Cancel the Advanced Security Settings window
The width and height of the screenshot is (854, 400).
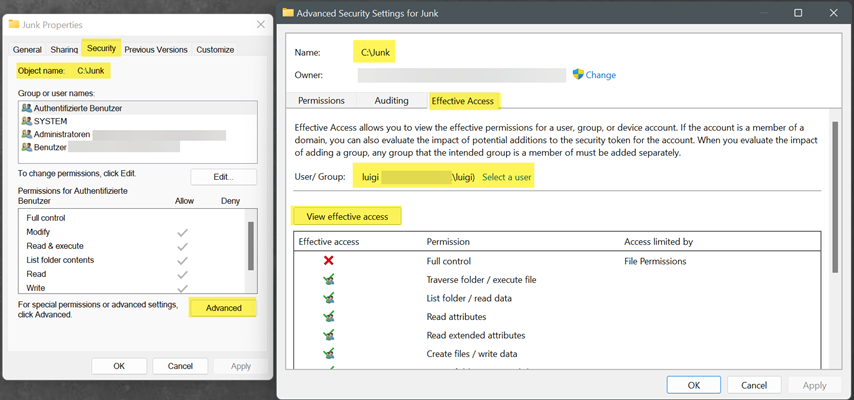(x=754, y=385)
